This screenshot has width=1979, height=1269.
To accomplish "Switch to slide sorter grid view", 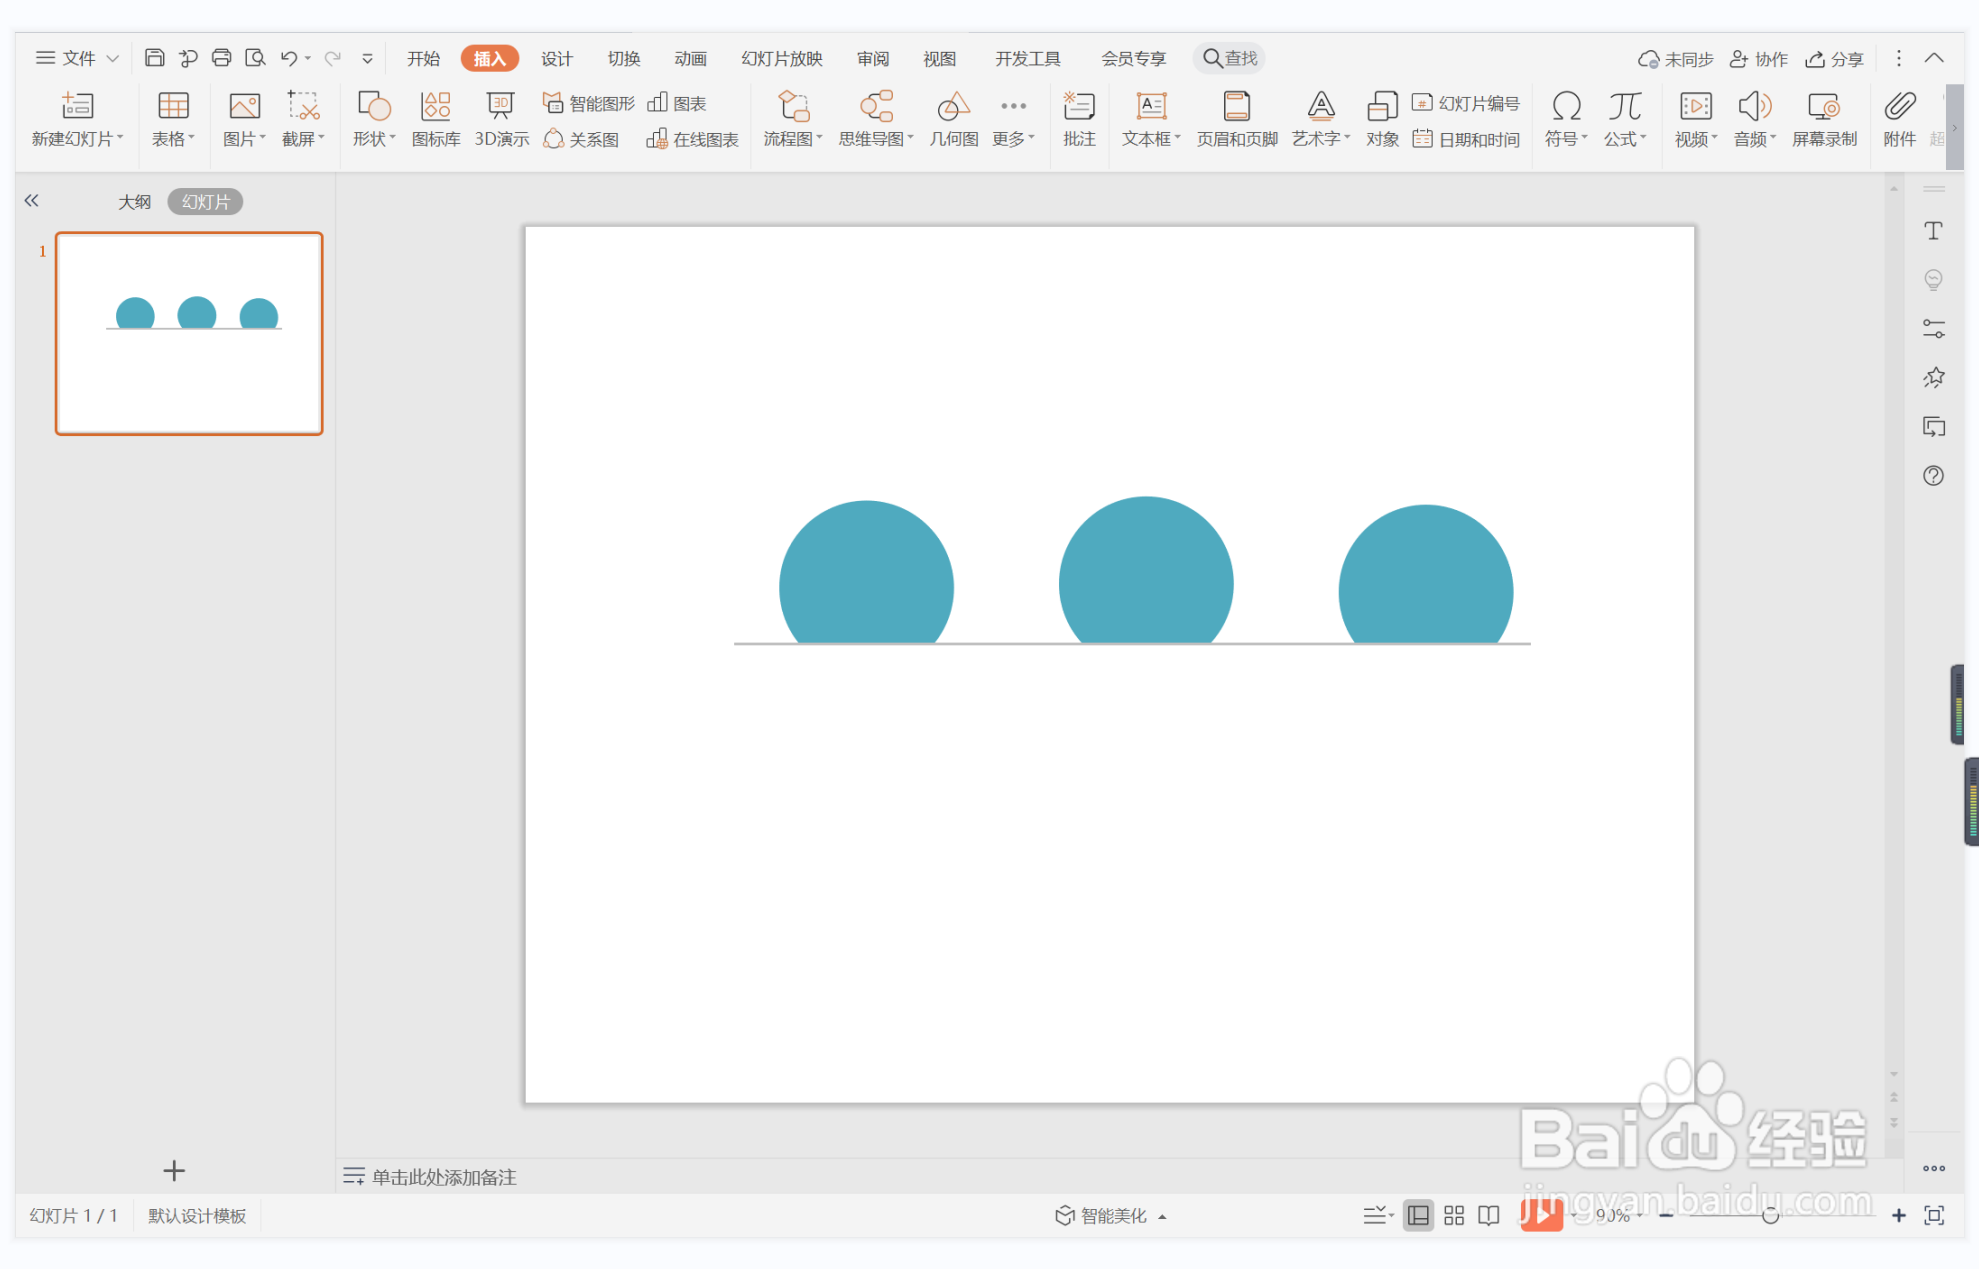I will tap(1454, 1215).
